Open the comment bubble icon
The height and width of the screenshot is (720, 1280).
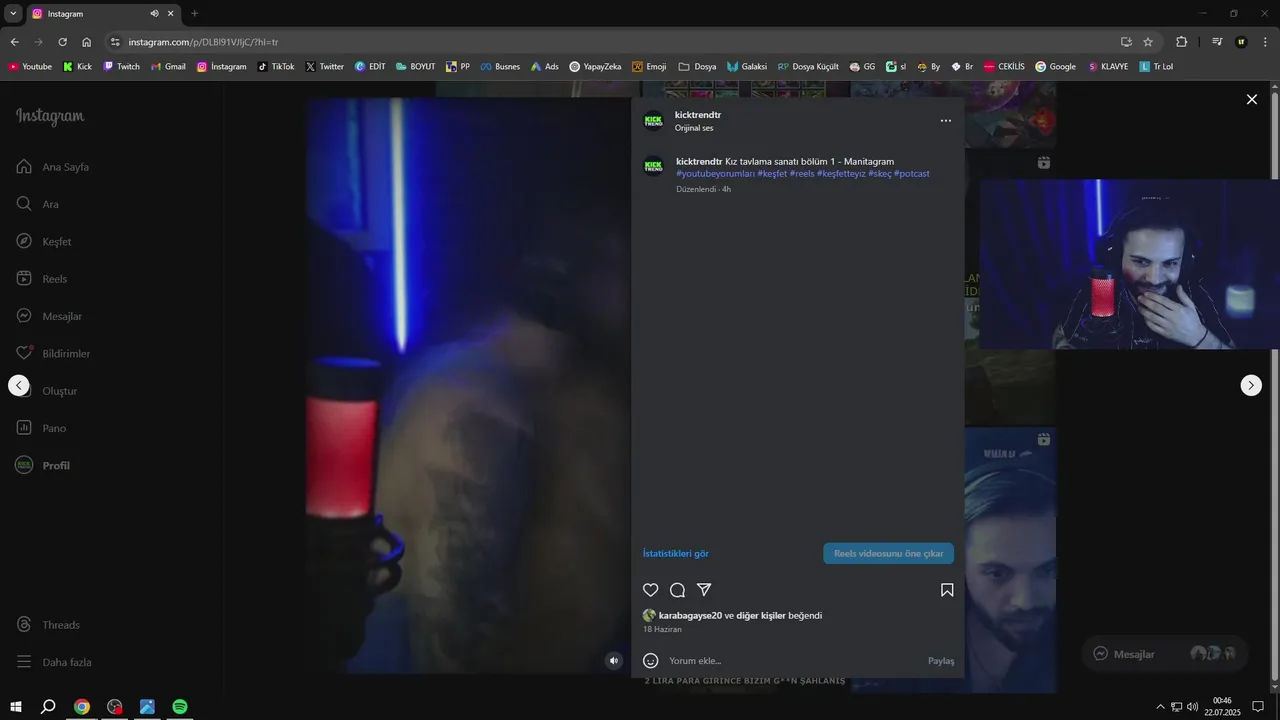point(677,590)
